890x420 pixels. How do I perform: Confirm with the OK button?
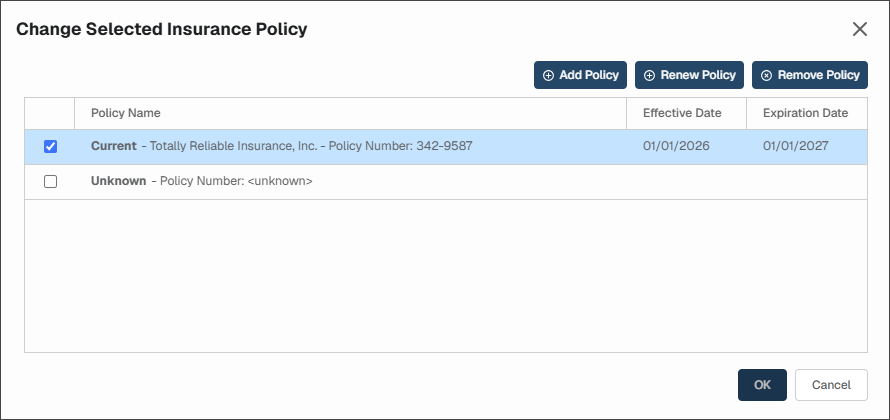(762, 385)
